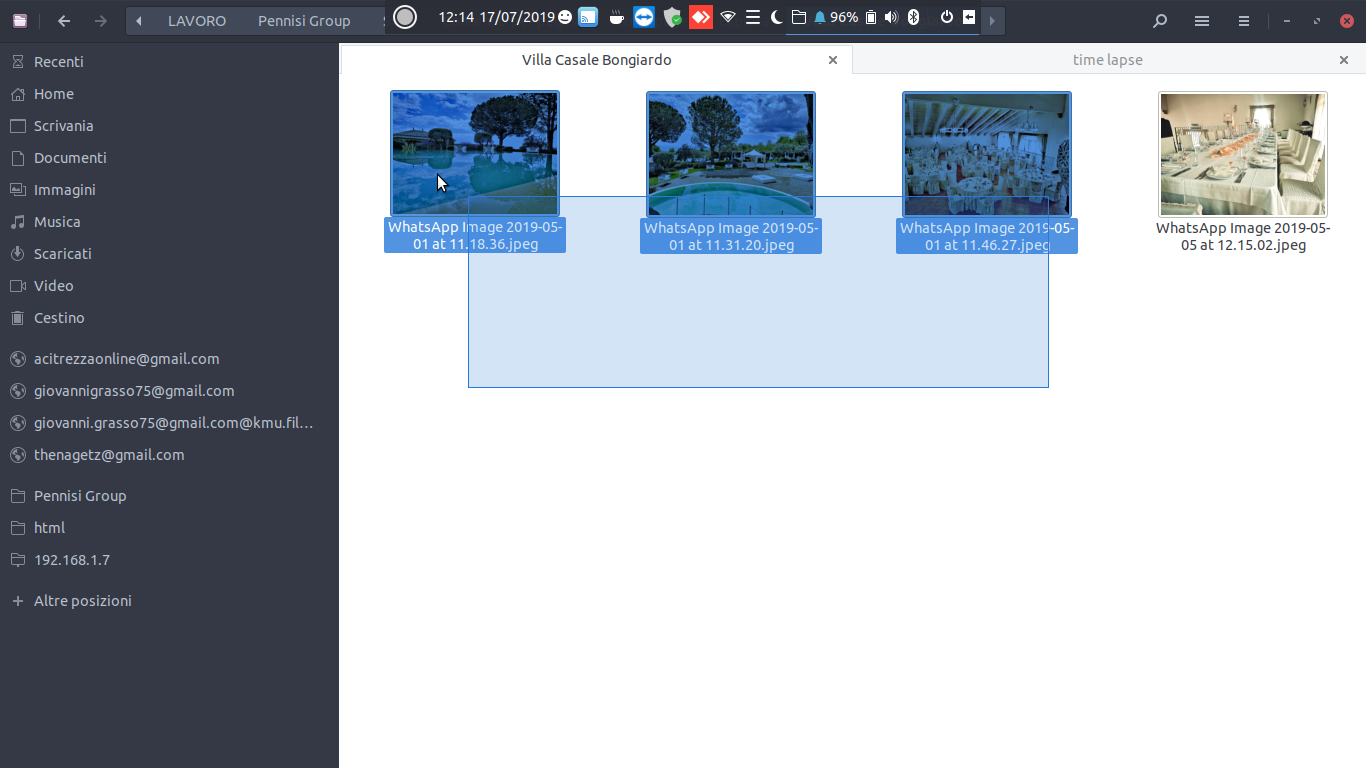Close the time lapse tab

click(x=1344, y=60)
